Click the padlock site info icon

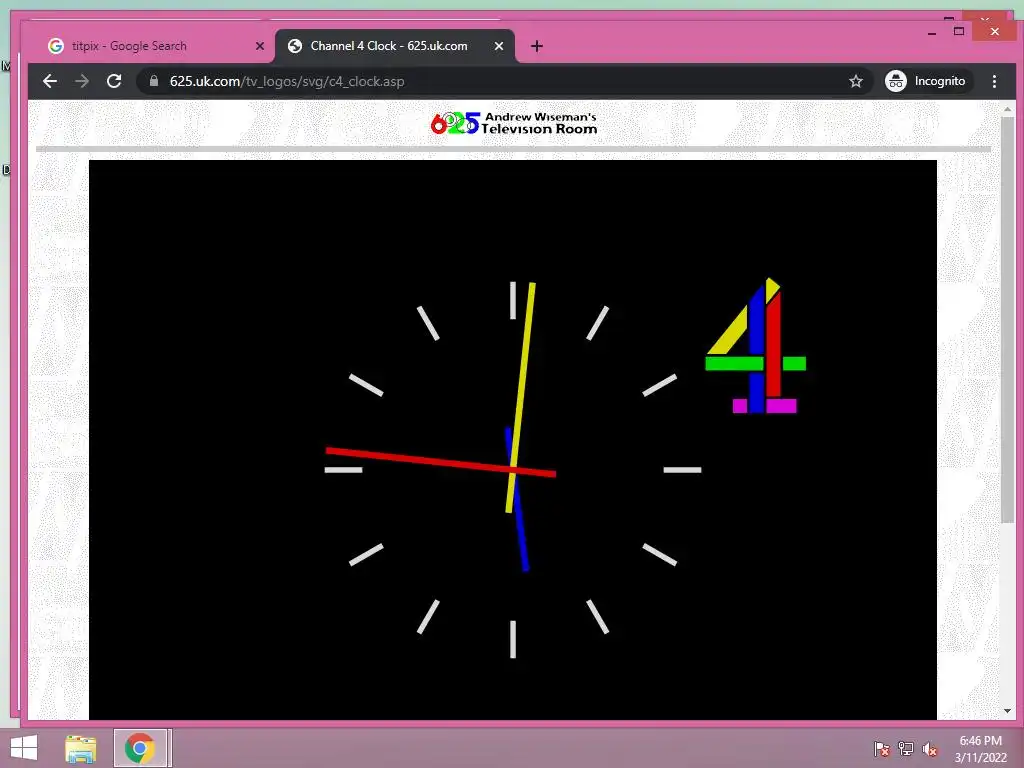click(x=154, y=81)
